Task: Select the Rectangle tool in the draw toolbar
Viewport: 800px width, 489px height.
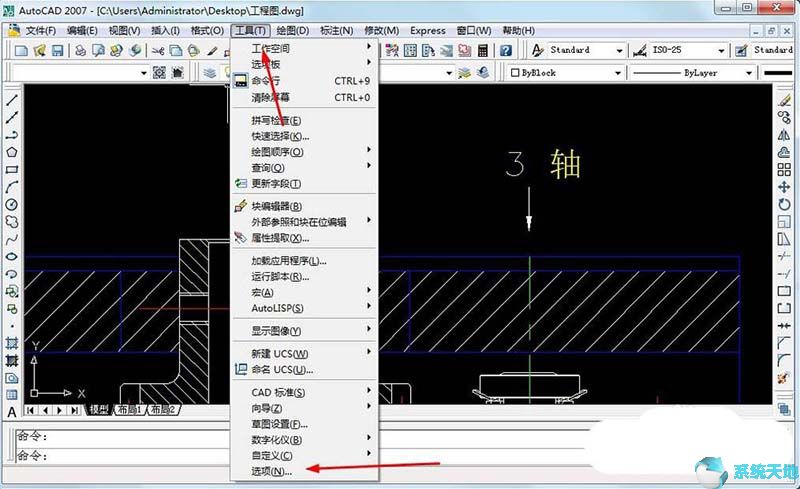Action: 12,169
